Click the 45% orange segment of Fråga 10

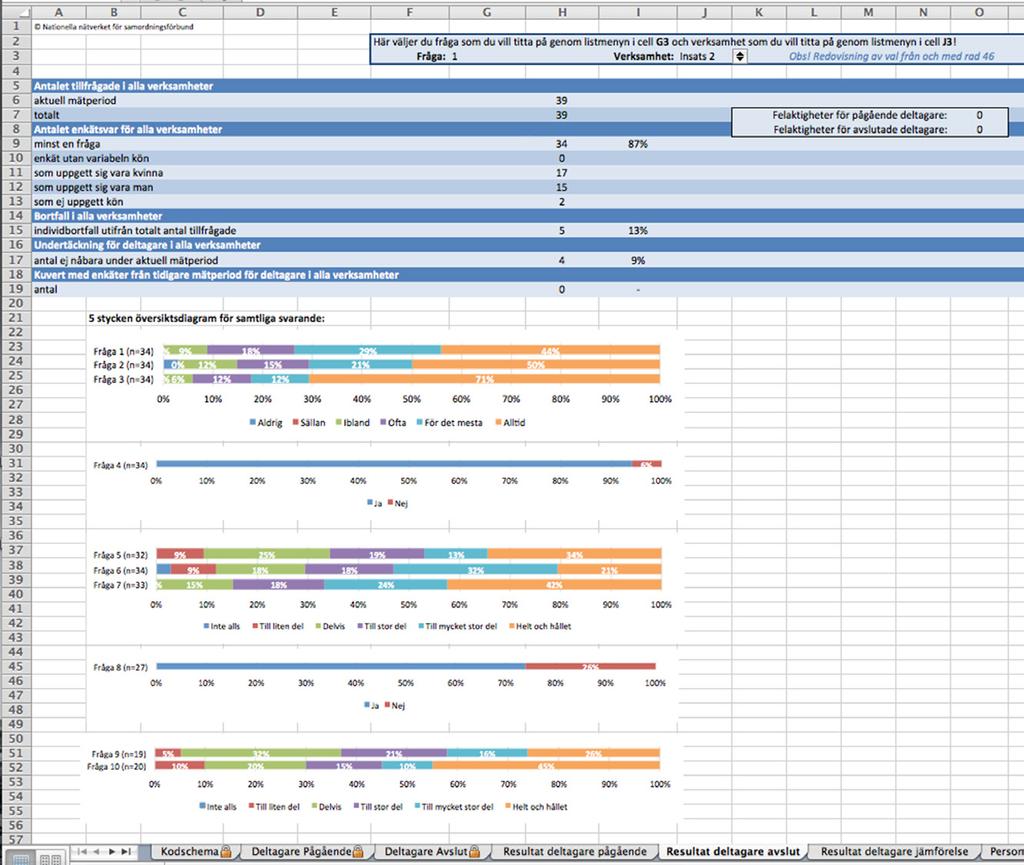tap(546, 766)
